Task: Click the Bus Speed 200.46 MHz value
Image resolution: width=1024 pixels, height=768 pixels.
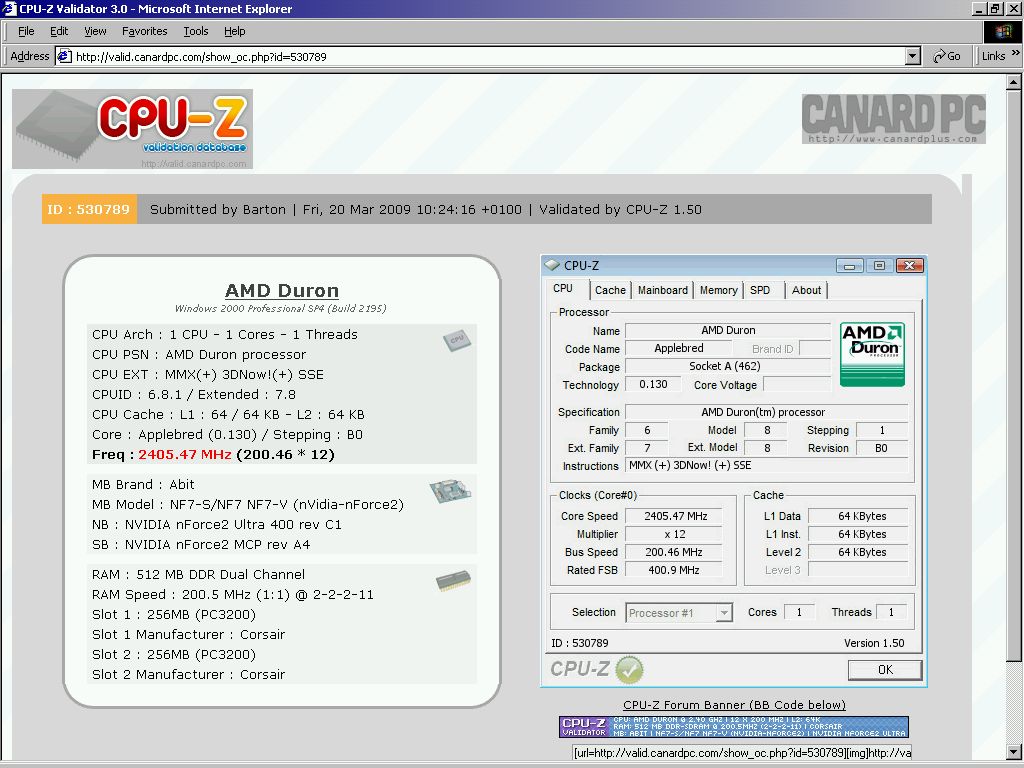Action: (675, 552)
